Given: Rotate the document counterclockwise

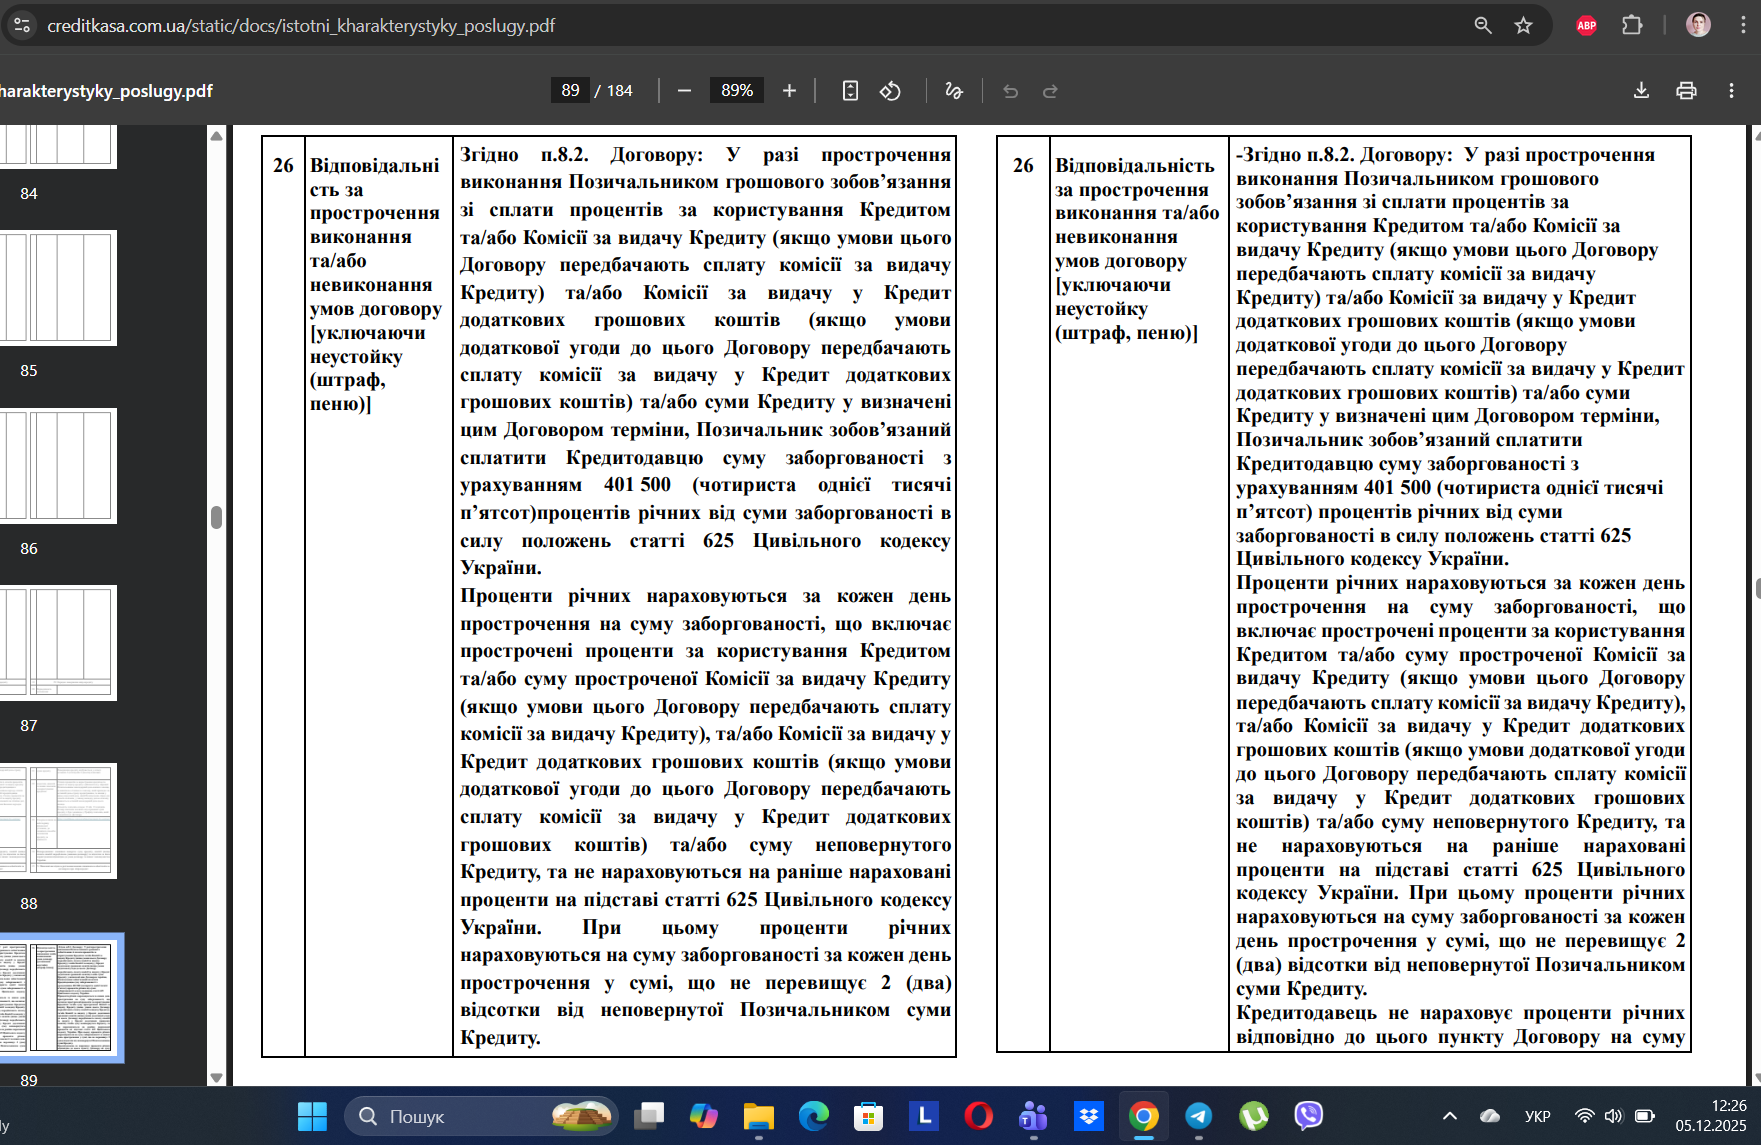Looking at the screenshot, I should (890, 91).
